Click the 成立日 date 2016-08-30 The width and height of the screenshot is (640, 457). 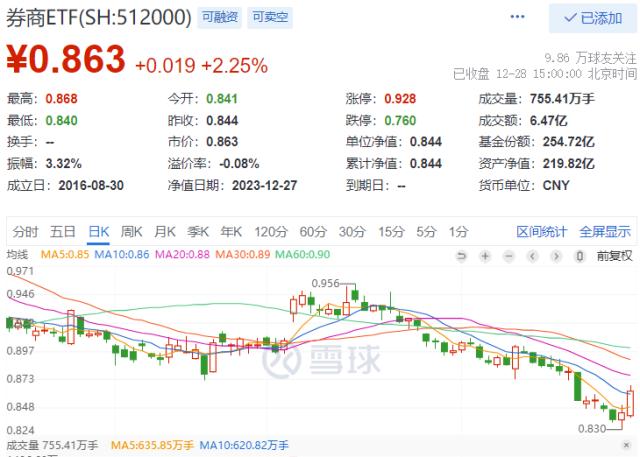[91, 186]
